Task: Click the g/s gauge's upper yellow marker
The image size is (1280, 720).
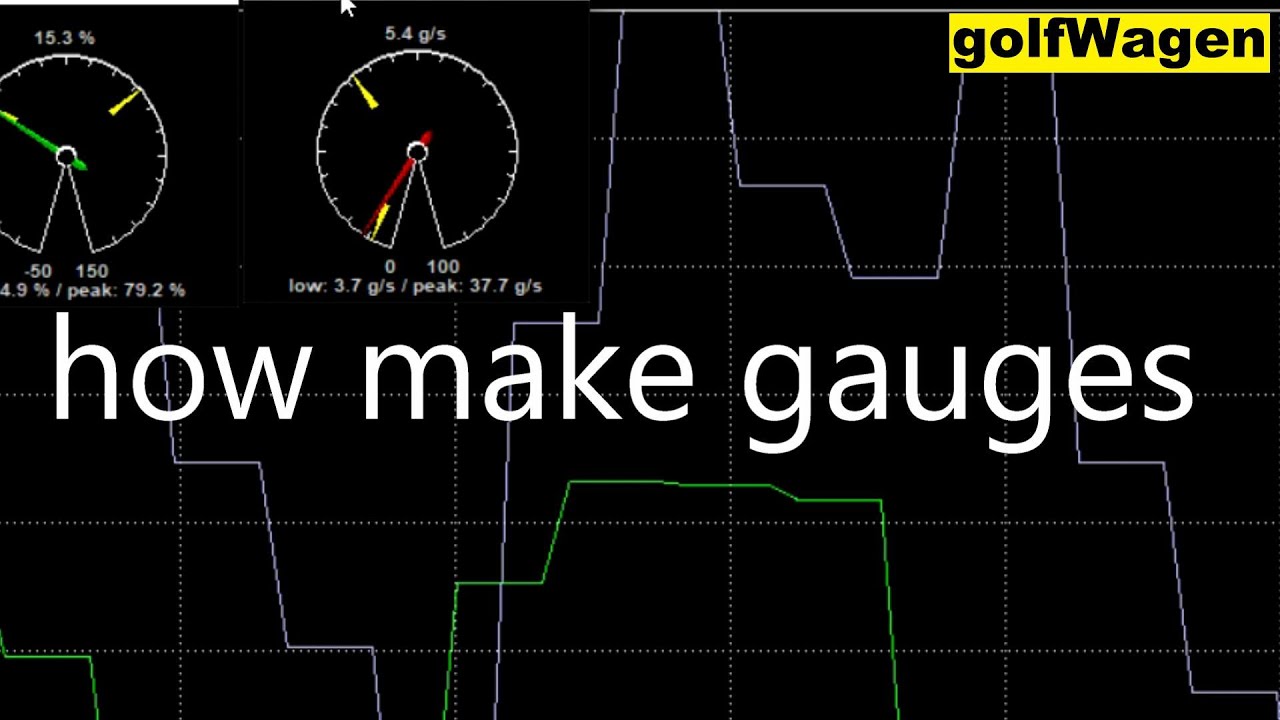Action: click(365, 92)
